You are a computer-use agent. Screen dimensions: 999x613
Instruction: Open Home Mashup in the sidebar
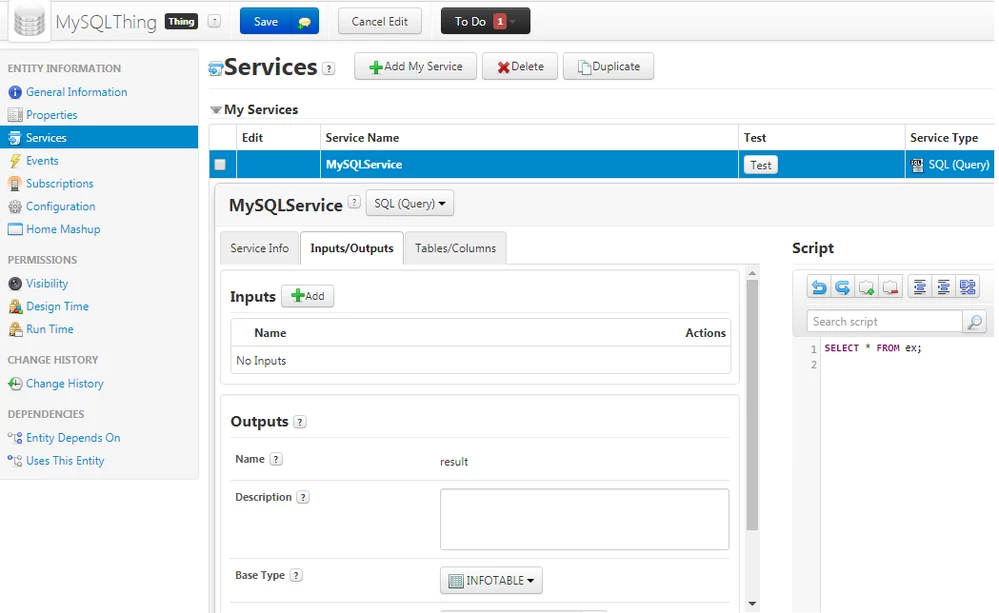tap(63, 229)
